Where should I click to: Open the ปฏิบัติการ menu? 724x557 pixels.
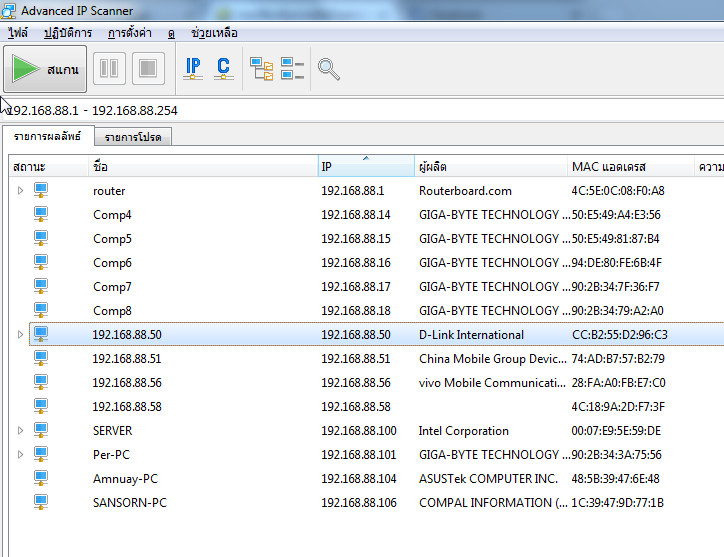pos(68,33)
